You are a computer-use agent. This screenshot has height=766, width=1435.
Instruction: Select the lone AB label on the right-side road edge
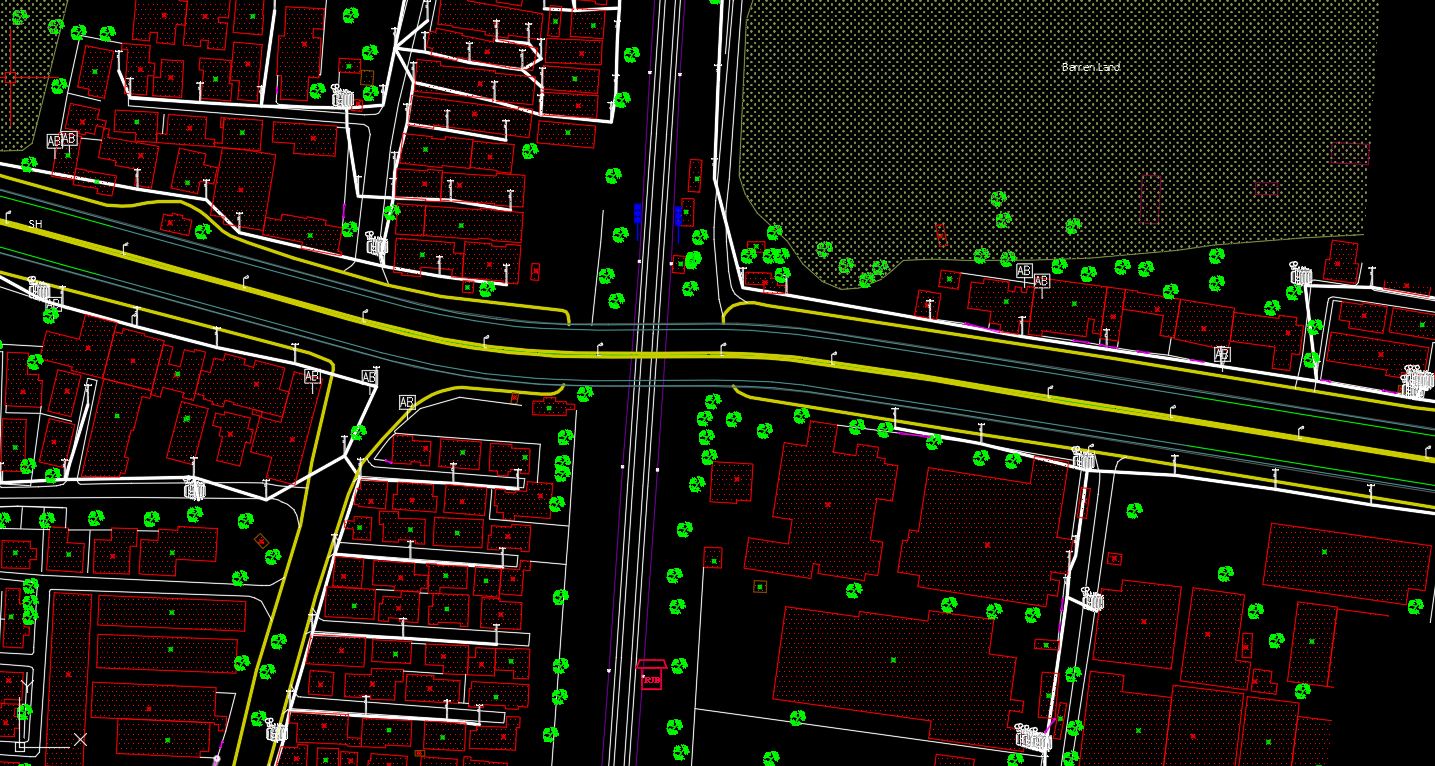click(1221, 354)
